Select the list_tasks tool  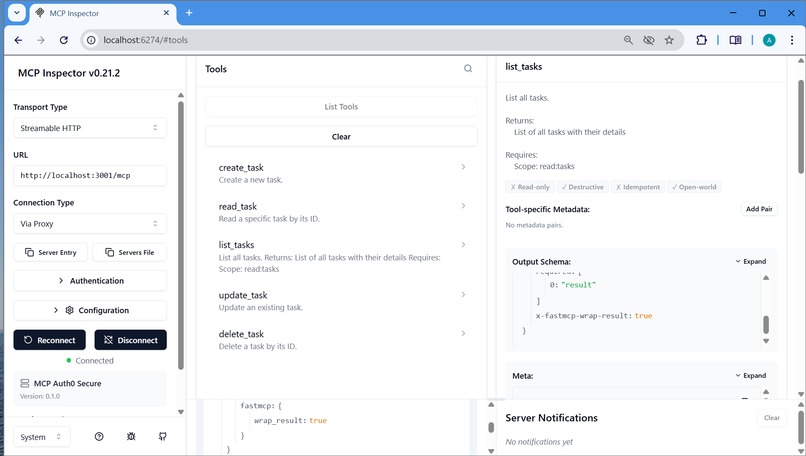[341, 257]
